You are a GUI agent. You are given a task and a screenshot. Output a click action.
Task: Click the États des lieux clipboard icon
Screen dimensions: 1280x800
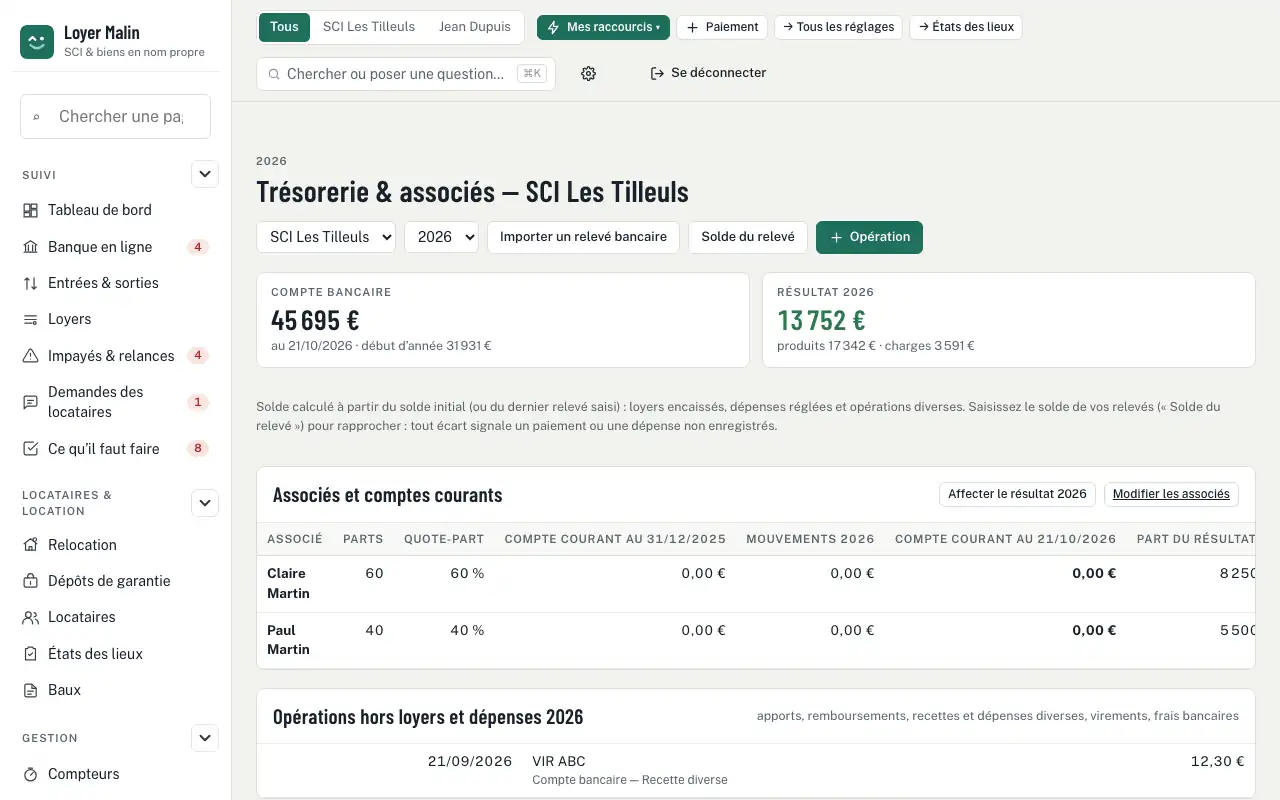pyautogui.click(x=30, y=654)
